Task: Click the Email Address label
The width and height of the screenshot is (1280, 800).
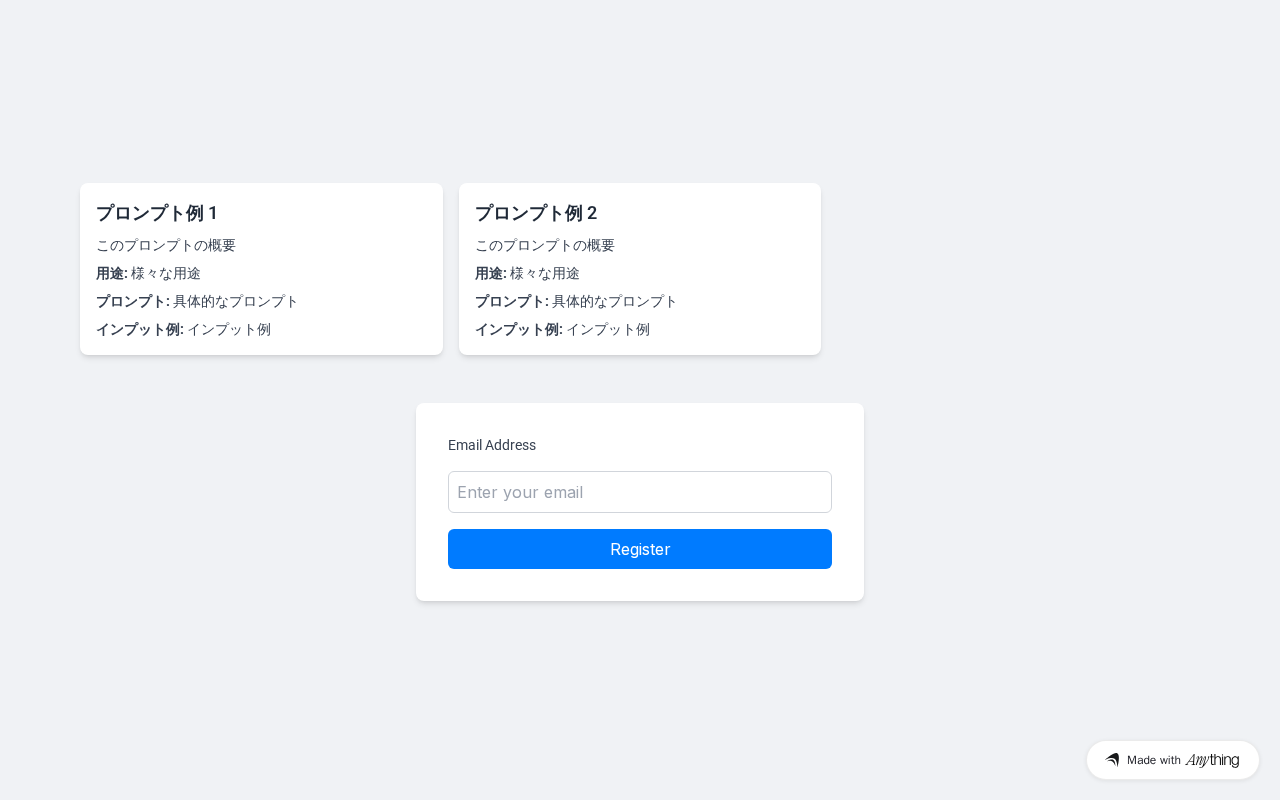Action: coord(492,445)
